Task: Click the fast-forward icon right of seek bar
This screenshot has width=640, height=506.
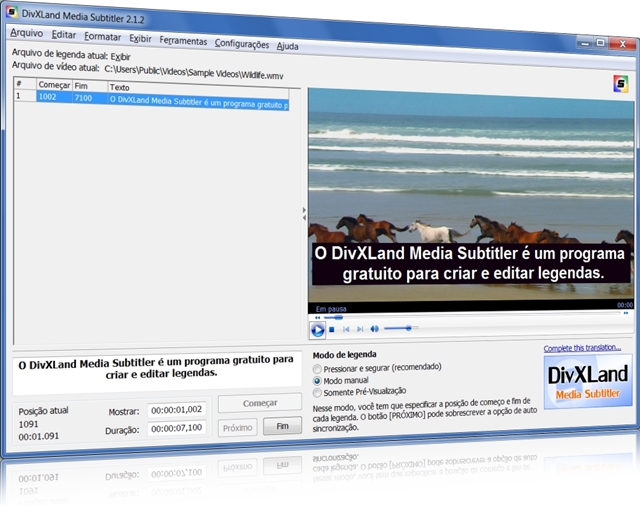Action: tap(626, 313)
